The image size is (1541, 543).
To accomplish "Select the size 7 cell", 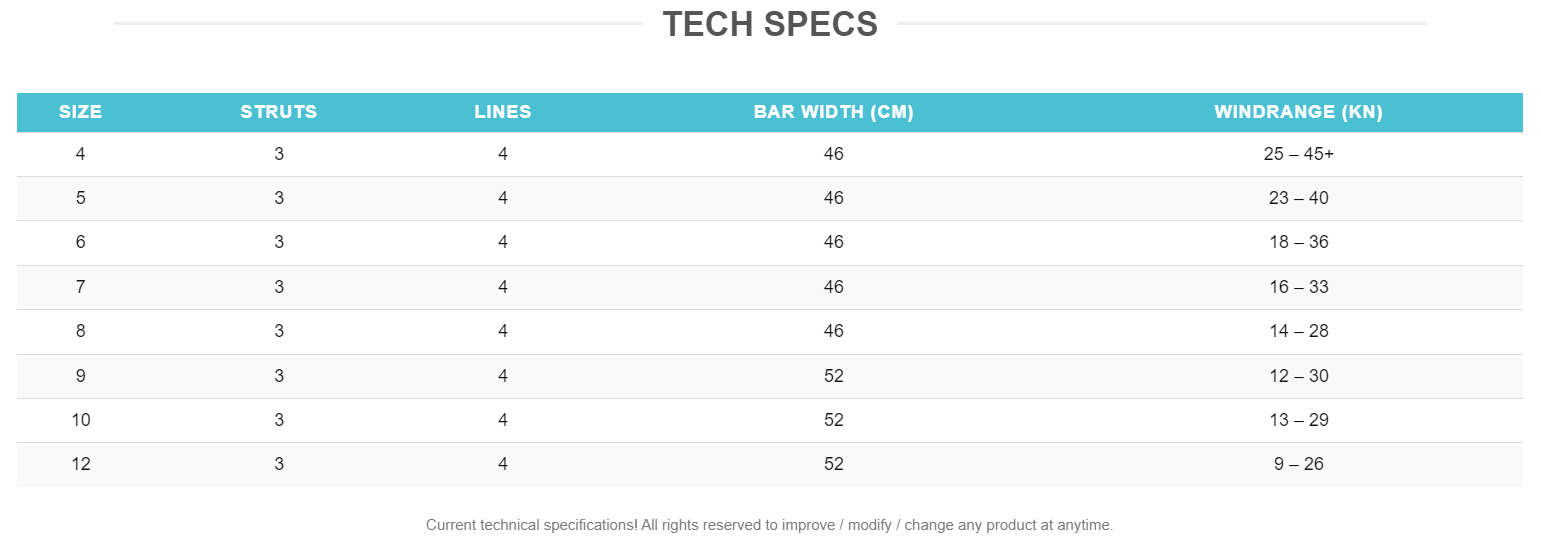I will tap(81, 287).
